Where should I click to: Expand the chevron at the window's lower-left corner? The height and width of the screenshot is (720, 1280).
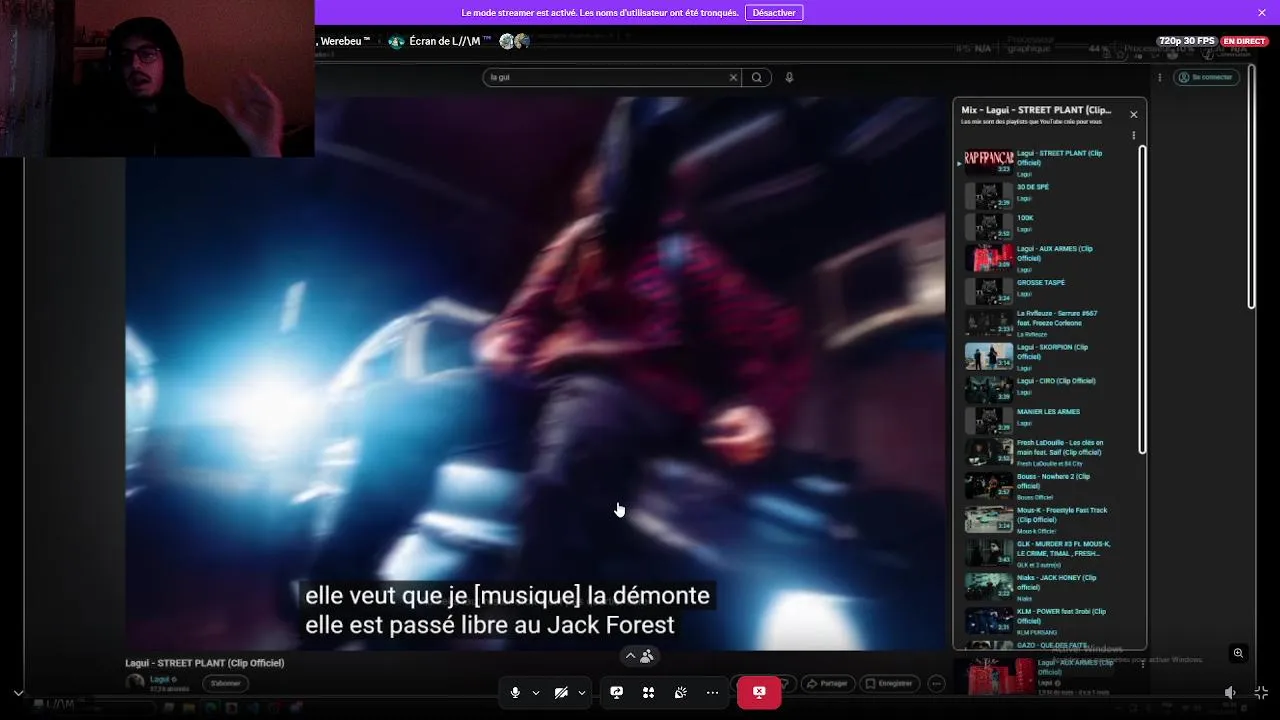pyautogui.click(x=18, y=692)
